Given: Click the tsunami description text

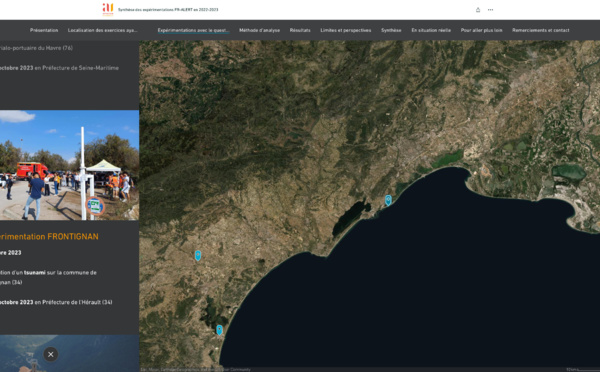Looking at the screenshot, I should click(48, 277).
